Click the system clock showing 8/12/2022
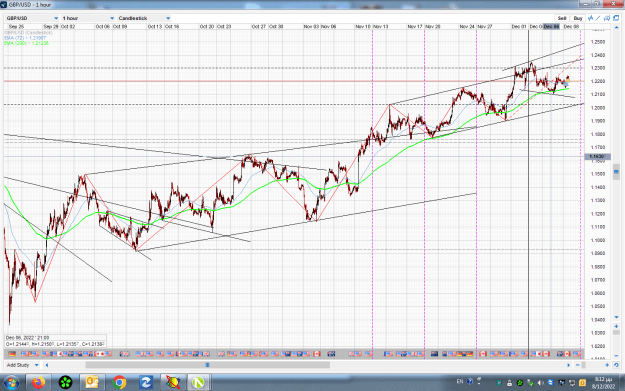The height and width of the screenshot is (391, 625). click(603, 383)
